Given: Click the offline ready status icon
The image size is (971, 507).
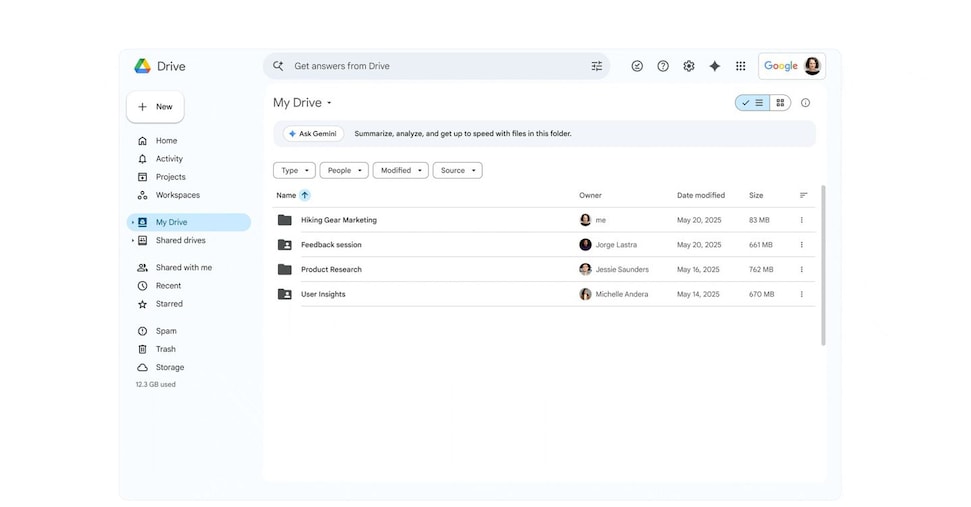Looking at the screenshot, I should pyautogui.click(x=637, y=66).
